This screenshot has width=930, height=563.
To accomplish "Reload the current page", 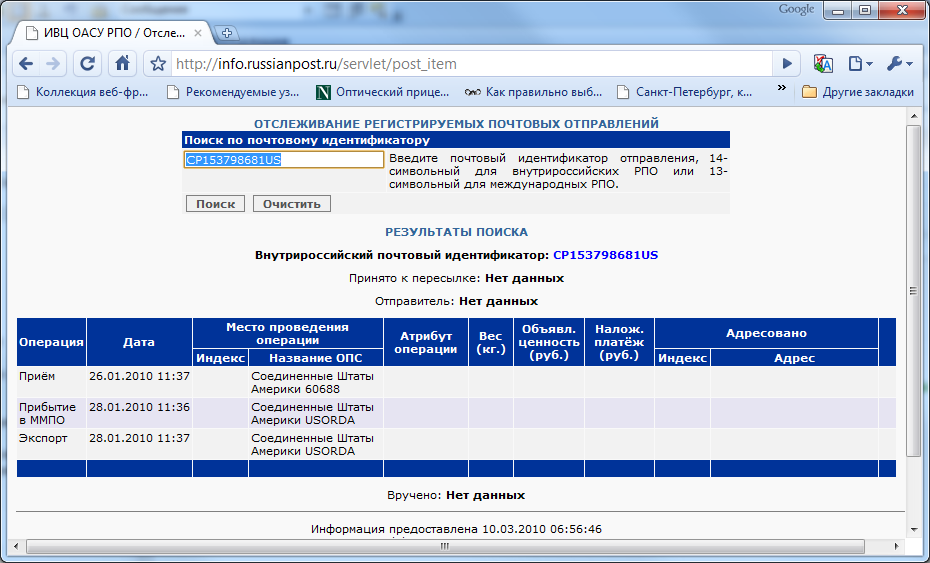I will [x=88, y=63].
